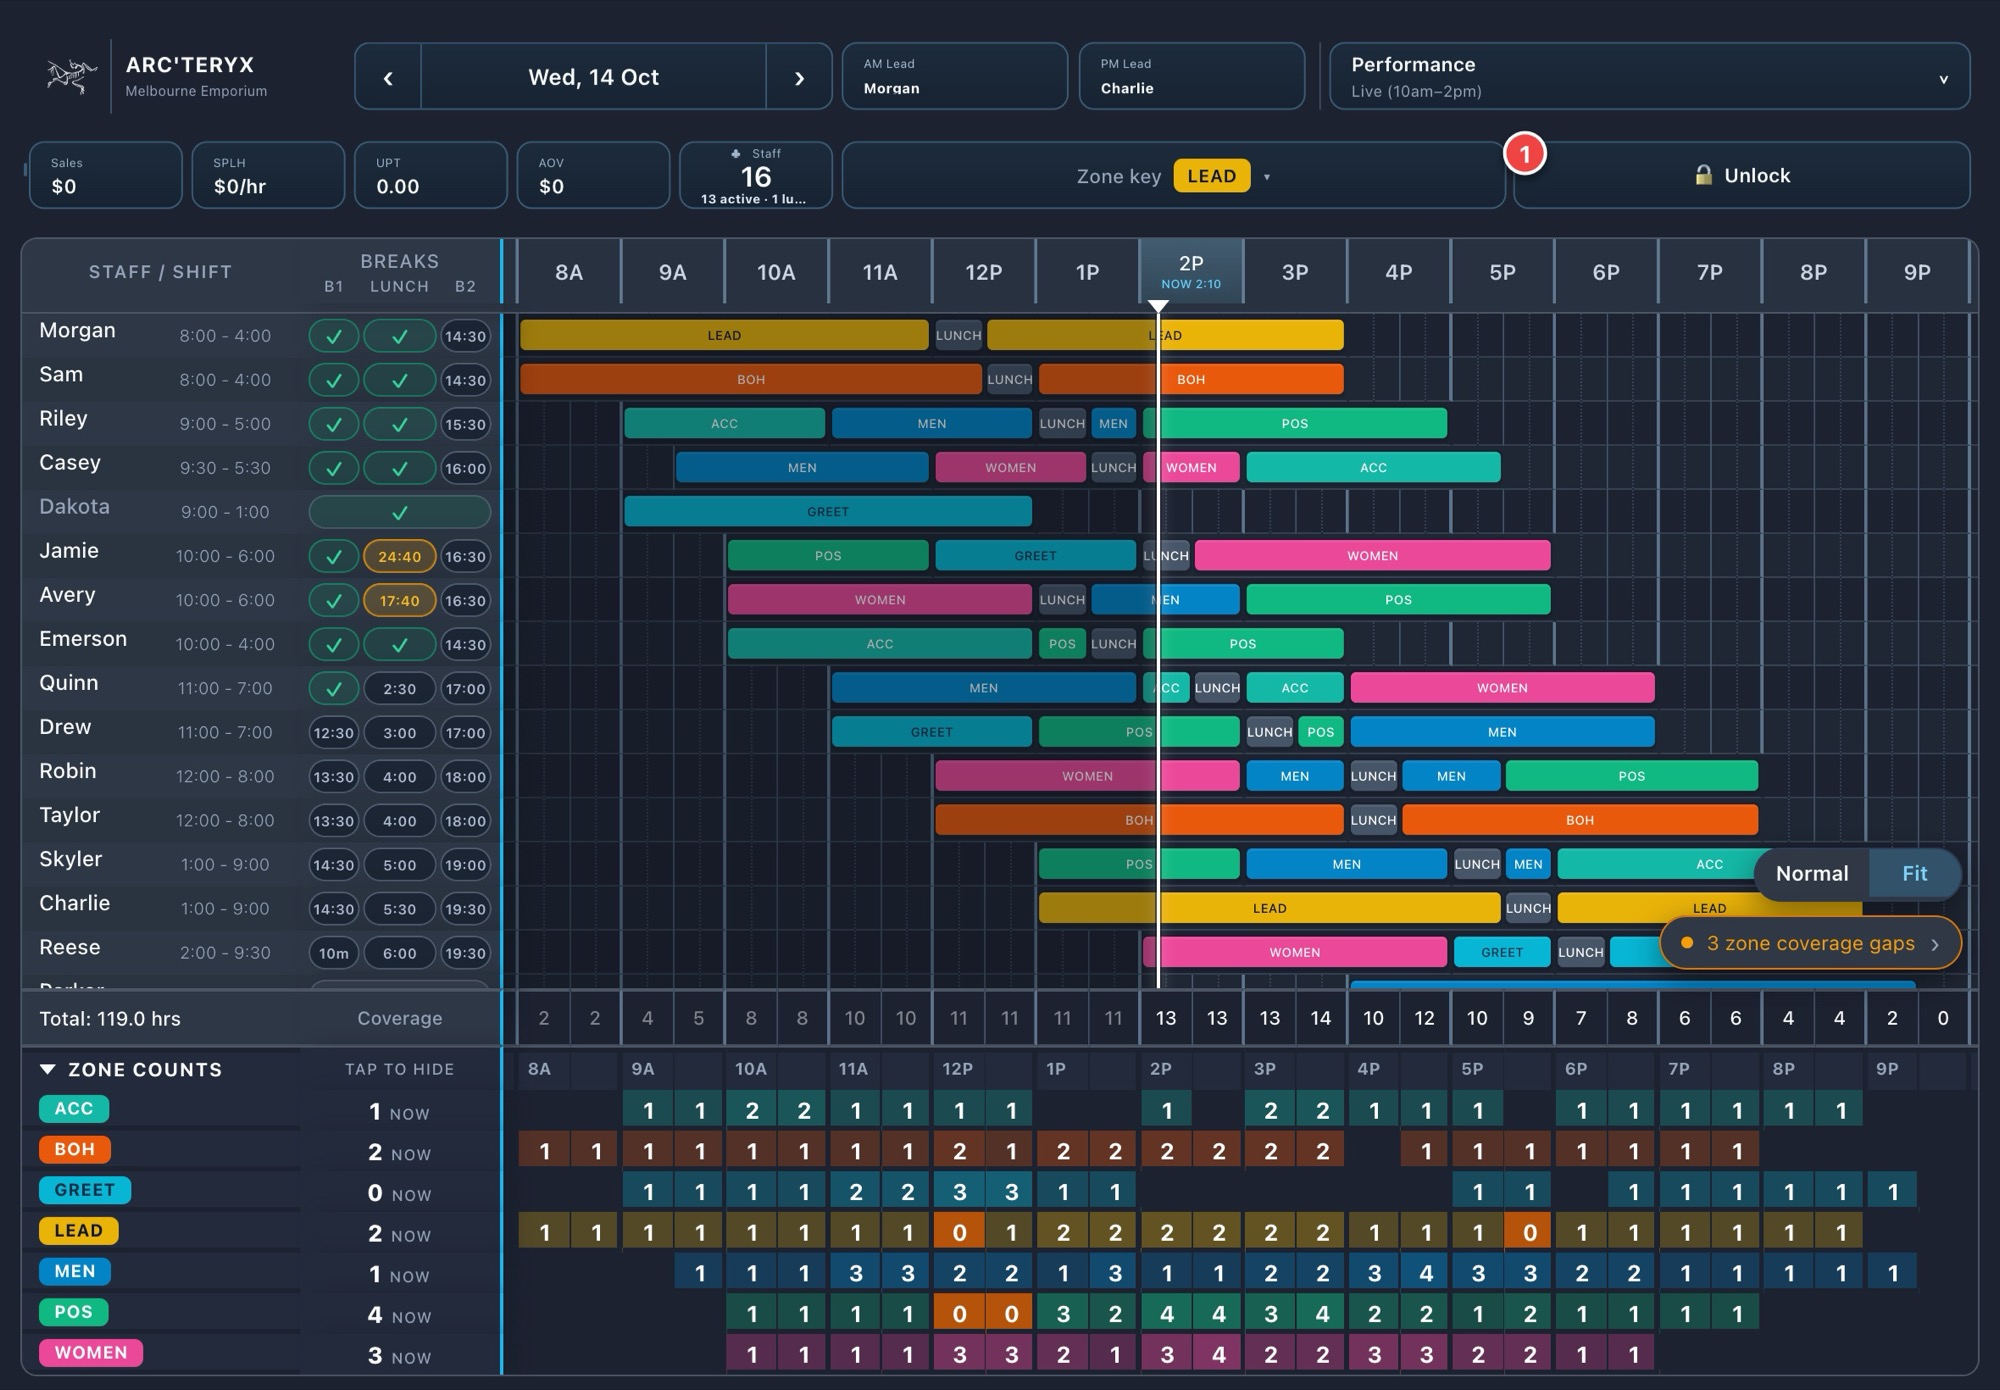Select the ACC zone color tag
This screenshot has width=2000, height=1390.
tap(74, 1108)
